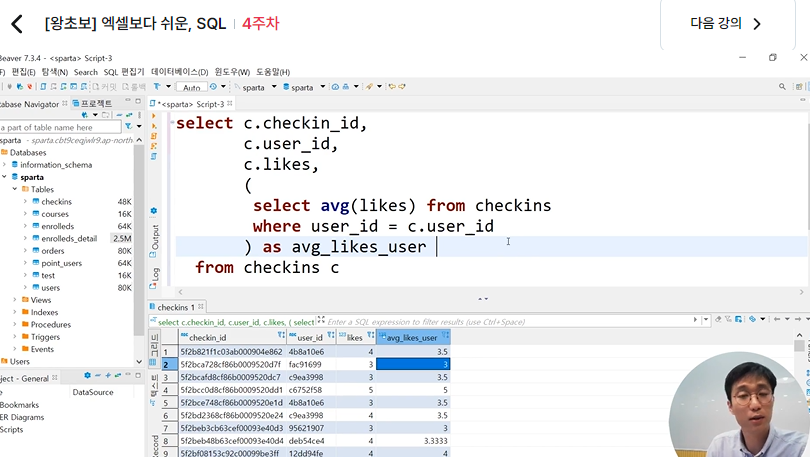This screenshot has width=810, height=457.
Task: Go back using the left chevron arrow
Action: click(x=17, y=24)
